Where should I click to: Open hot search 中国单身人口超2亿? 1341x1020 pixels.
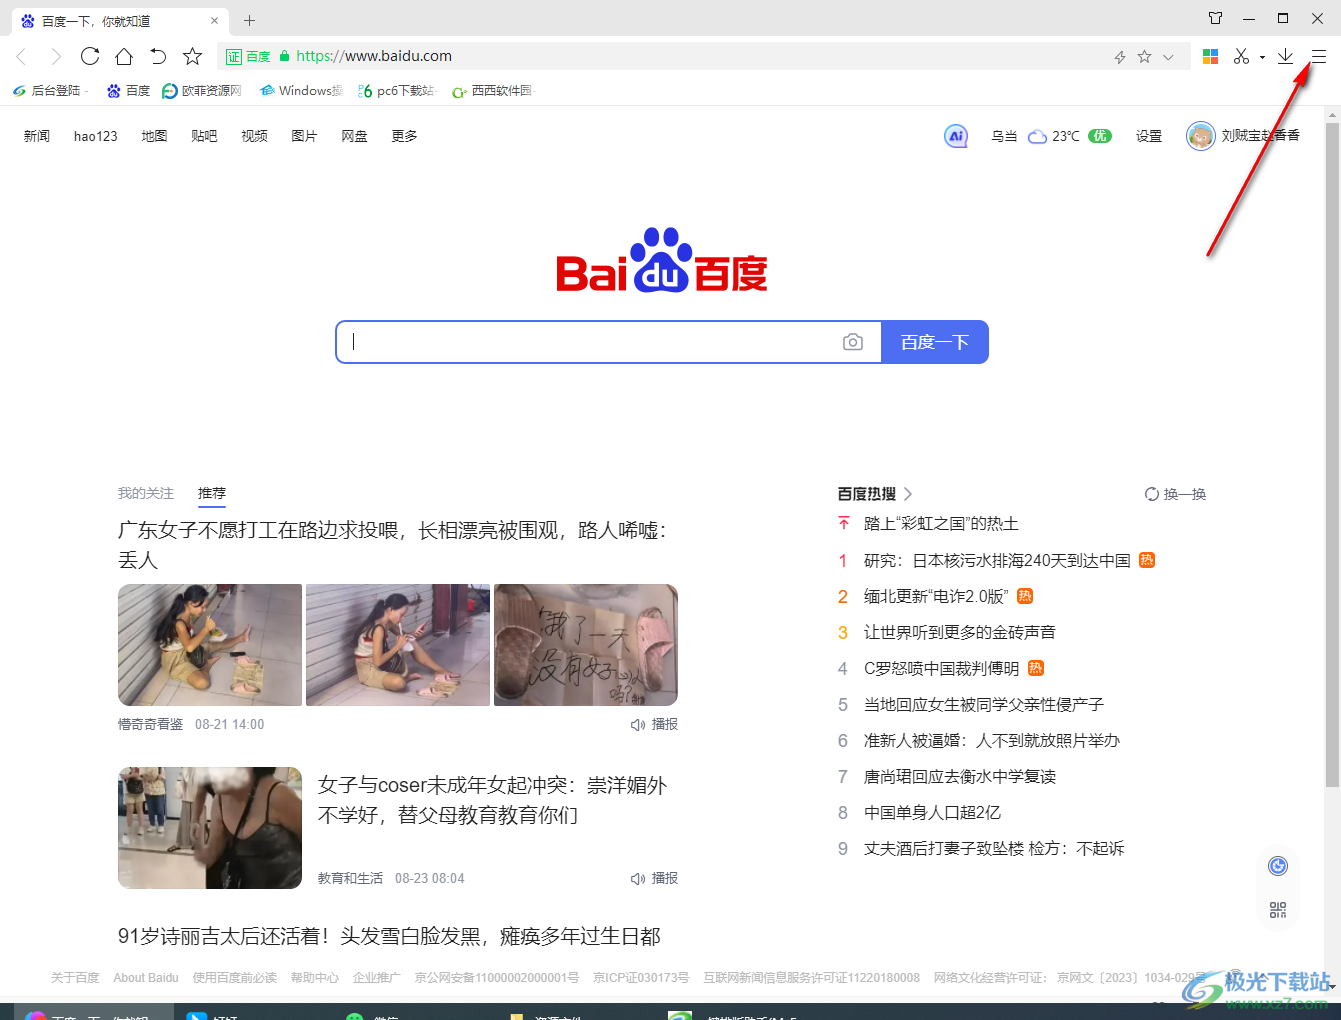[932, 812]
